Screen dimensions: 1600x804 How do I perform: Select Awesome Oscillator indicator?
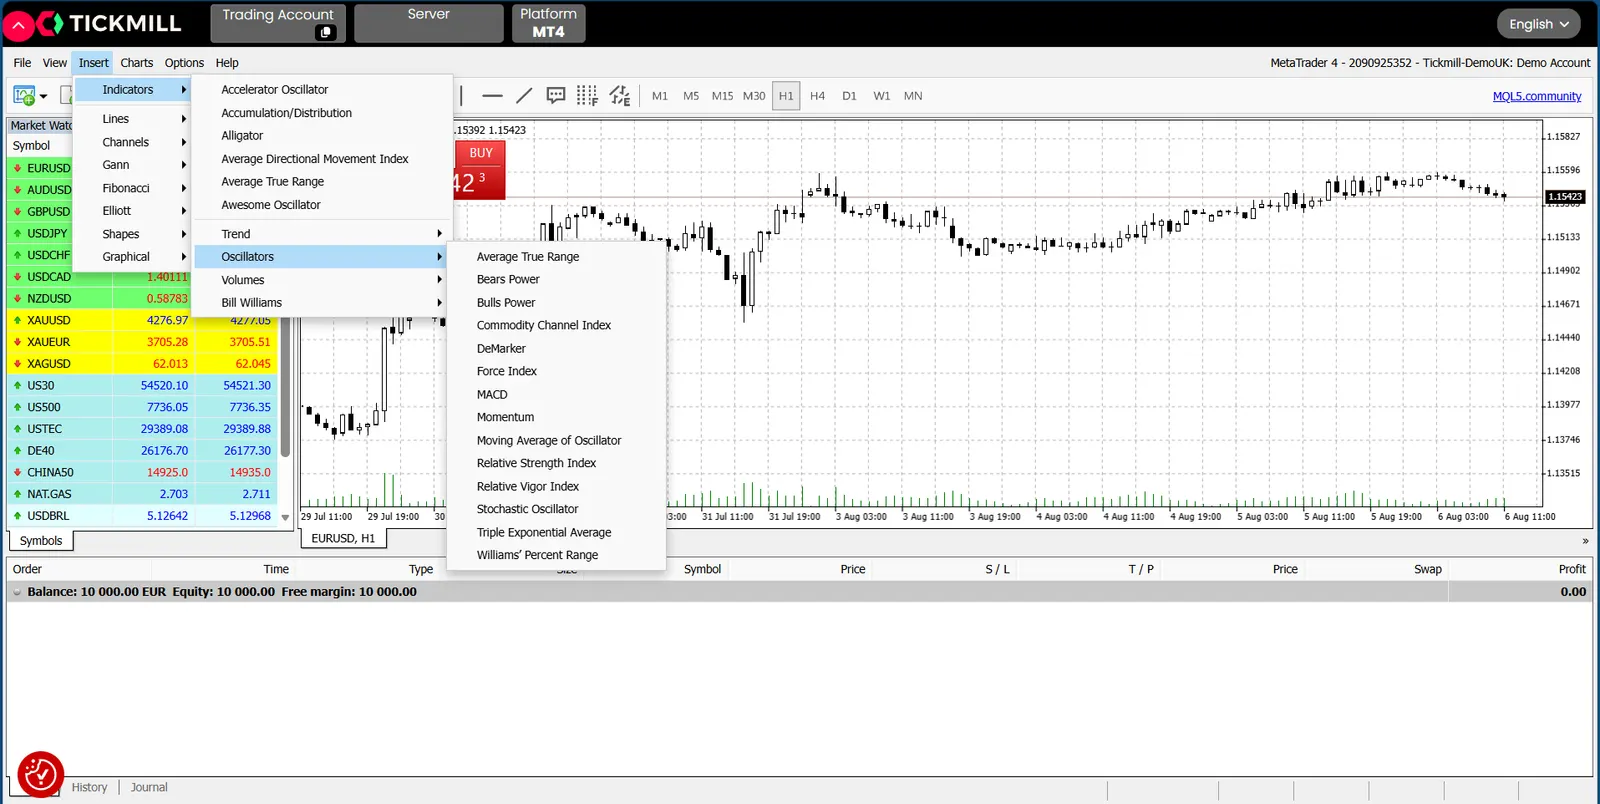(x=322, y=205)
